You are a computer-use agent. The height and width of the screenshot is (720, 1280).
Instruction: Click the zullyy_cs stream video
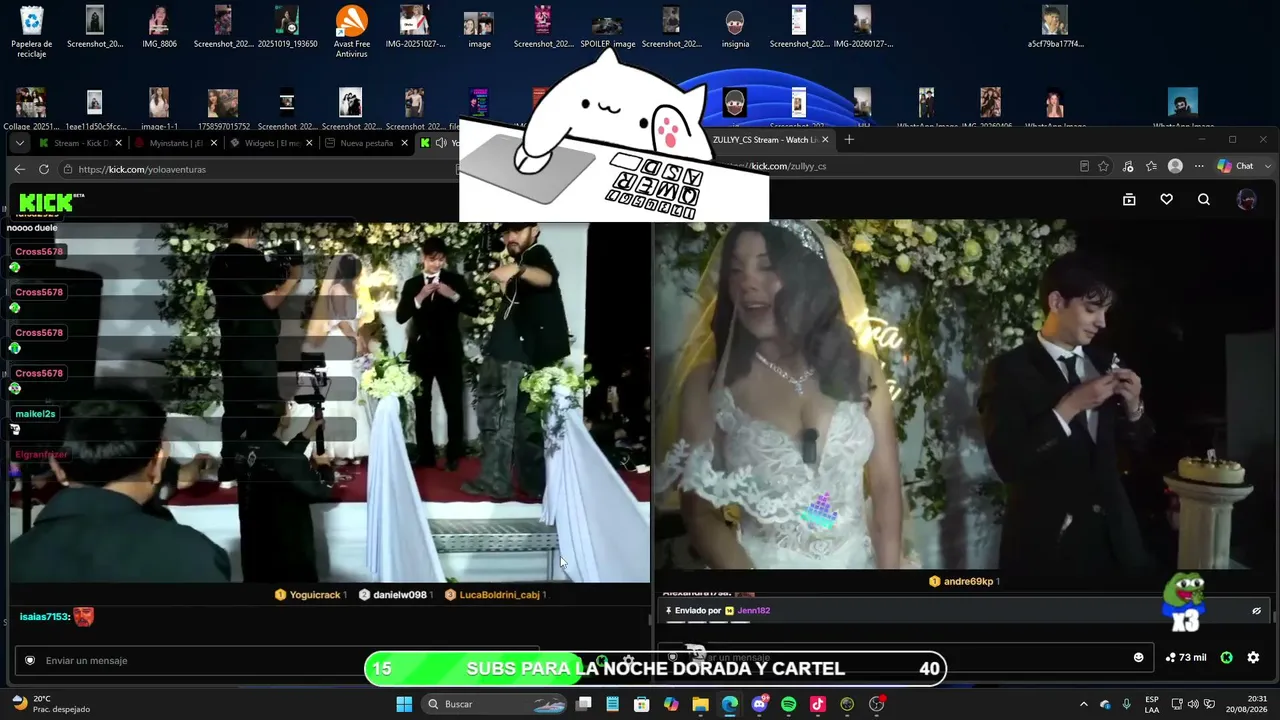(965, 394)
